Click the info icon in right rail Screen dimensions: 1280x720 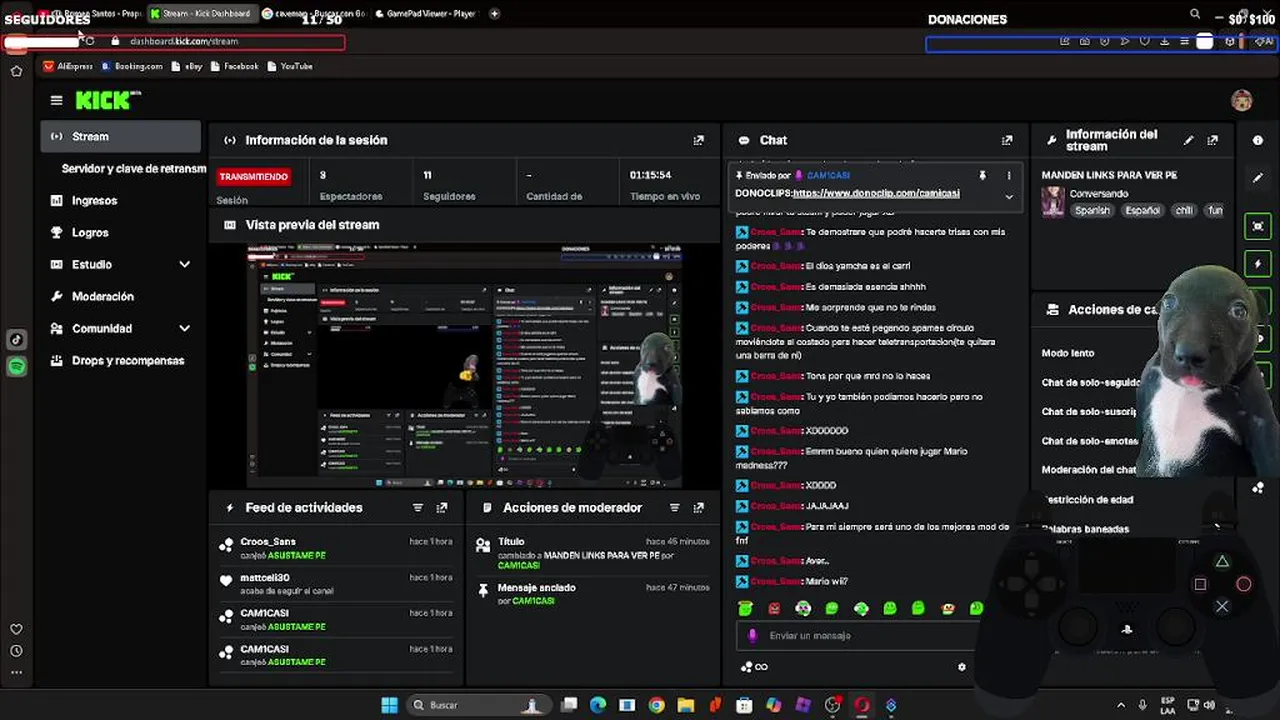1258,140
